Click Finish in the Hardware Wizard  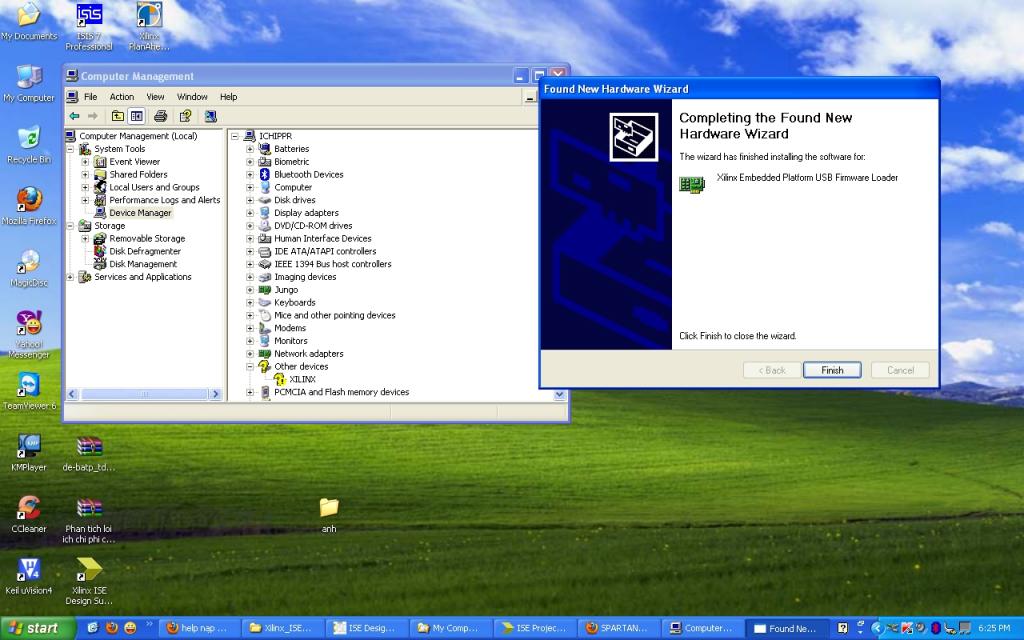(832, 370)
